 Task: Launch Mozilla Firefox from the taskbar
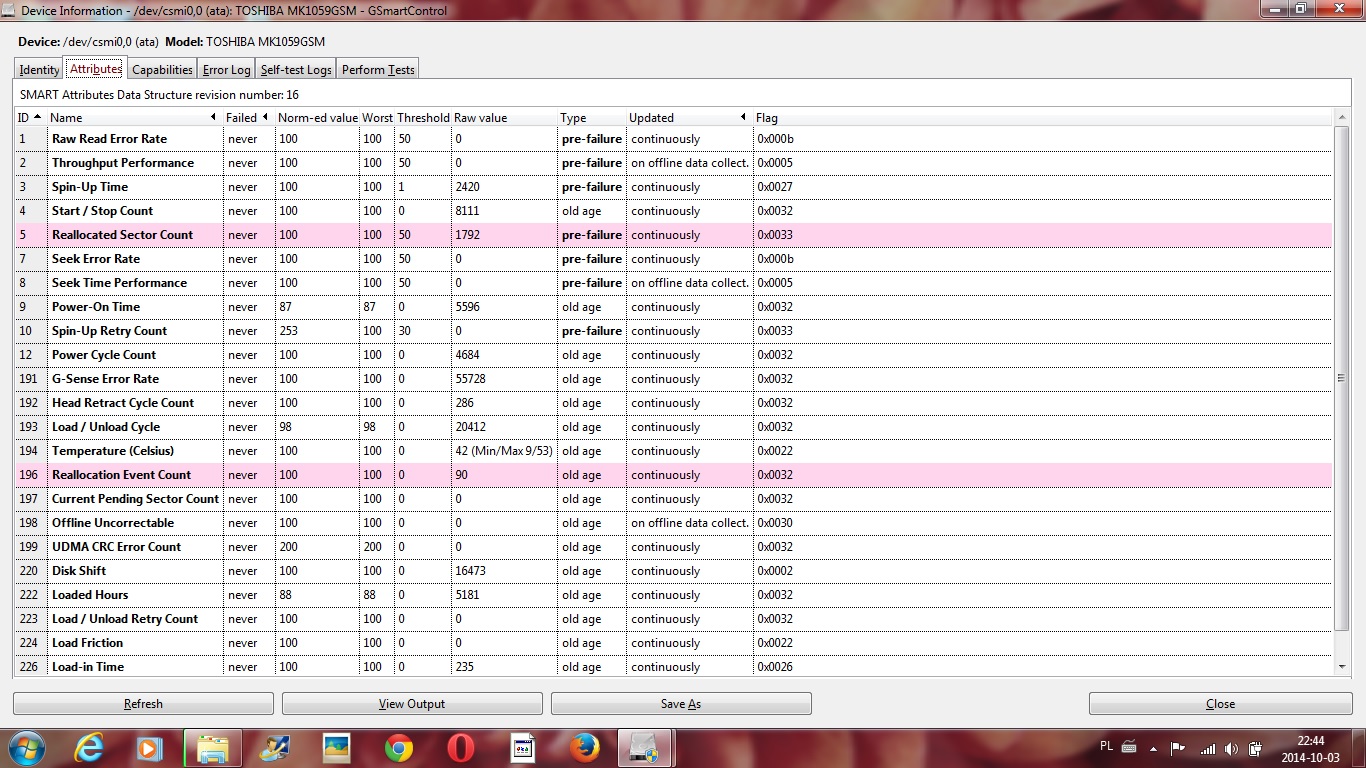click(x=584, y=748)
